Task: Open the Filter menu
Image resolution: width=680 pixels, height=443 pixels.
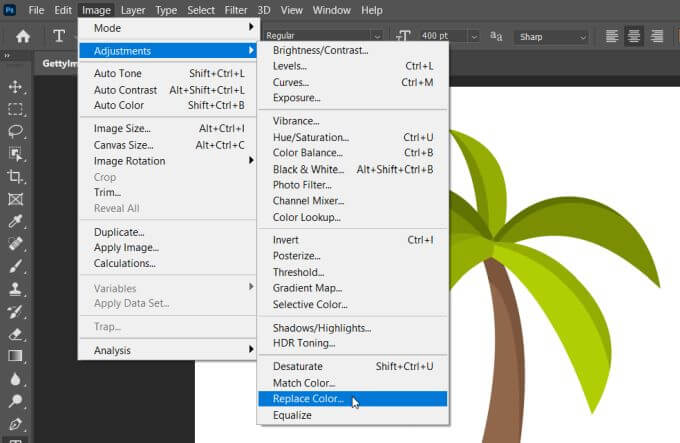Action: tap(236, 10)
